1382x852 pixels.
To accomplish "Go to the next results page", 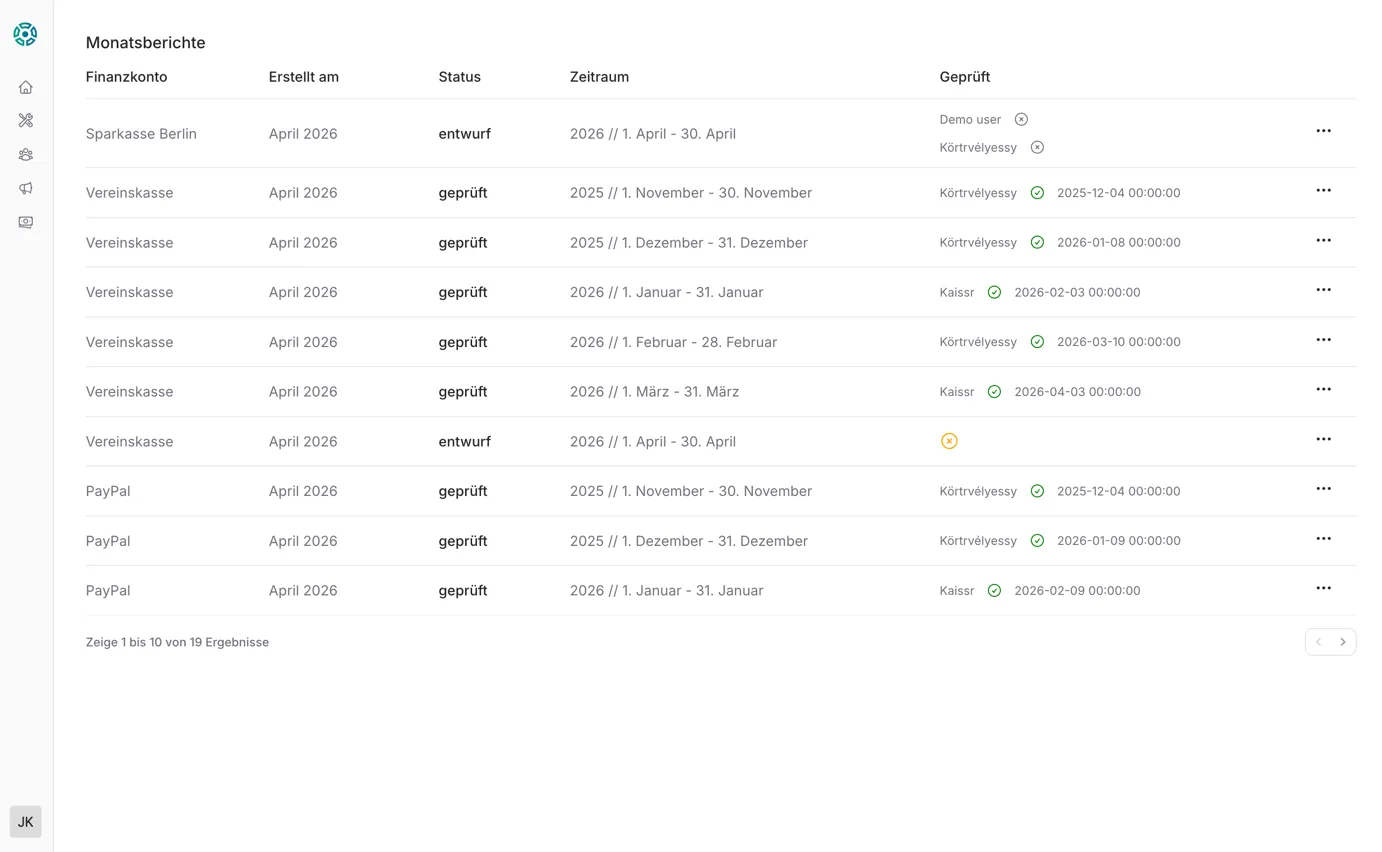I will [x=1343, y=642].
